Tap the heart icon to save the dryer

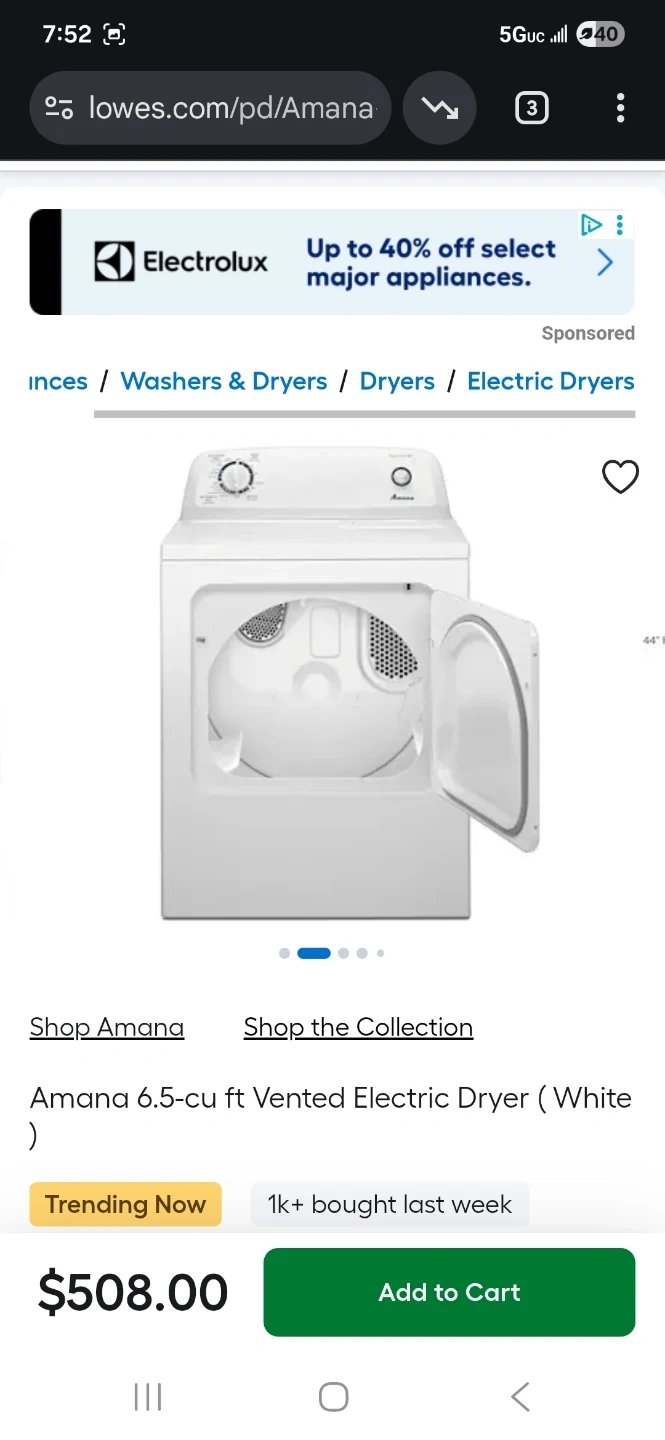(620, 477)
